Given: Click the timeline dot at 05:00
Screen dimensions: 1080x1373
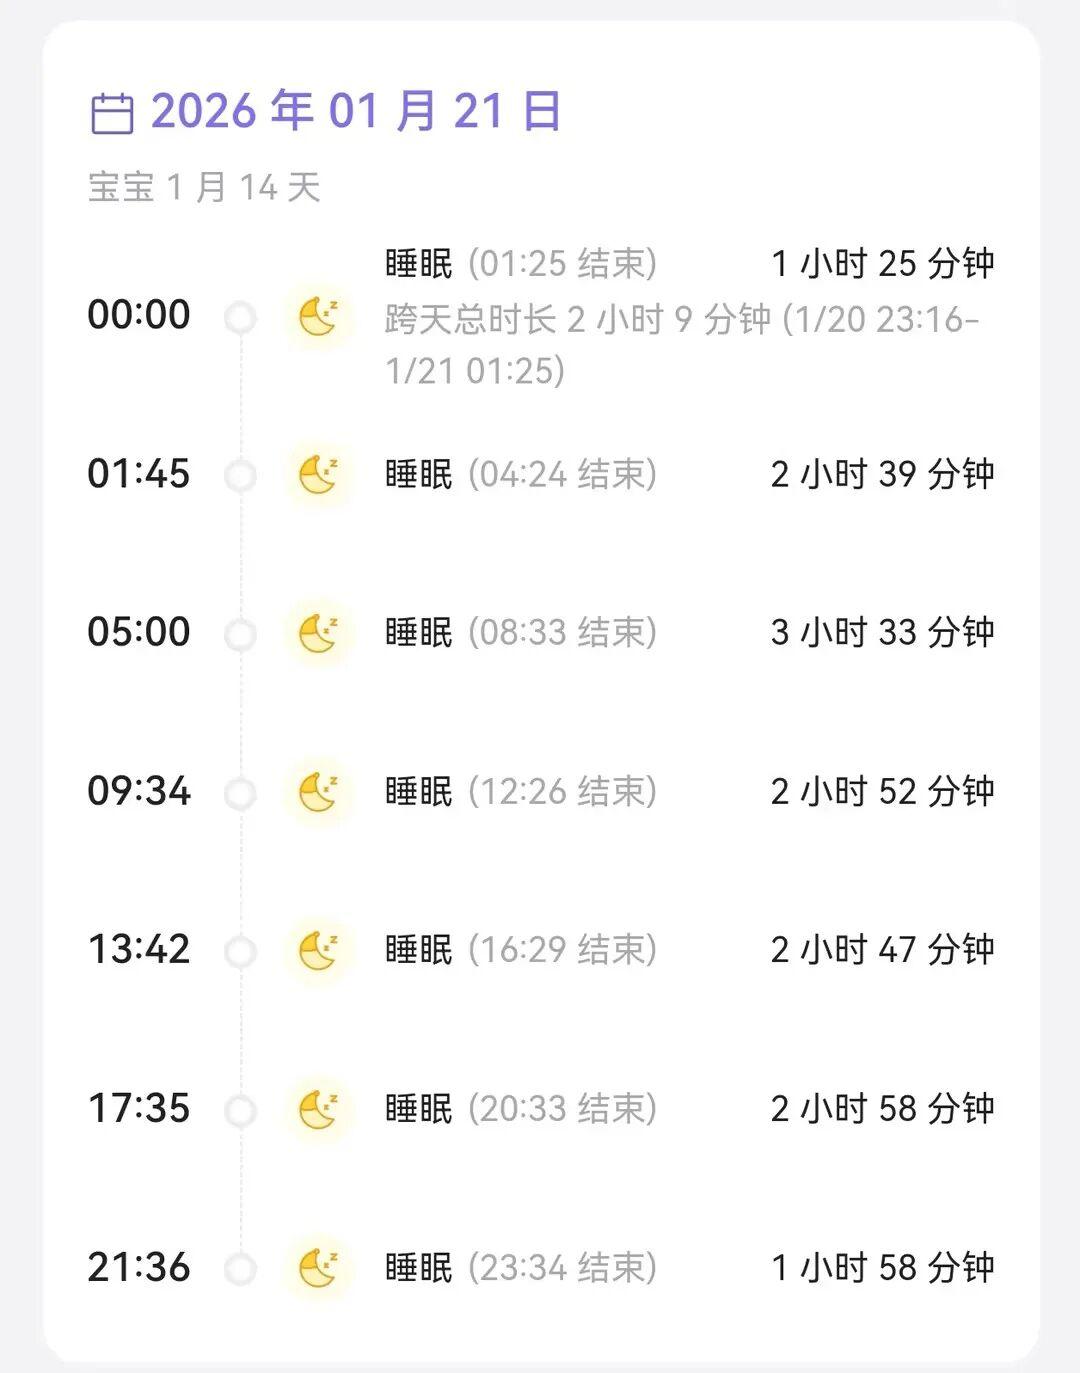Looking at the screenshot, I should click(240, 634).
